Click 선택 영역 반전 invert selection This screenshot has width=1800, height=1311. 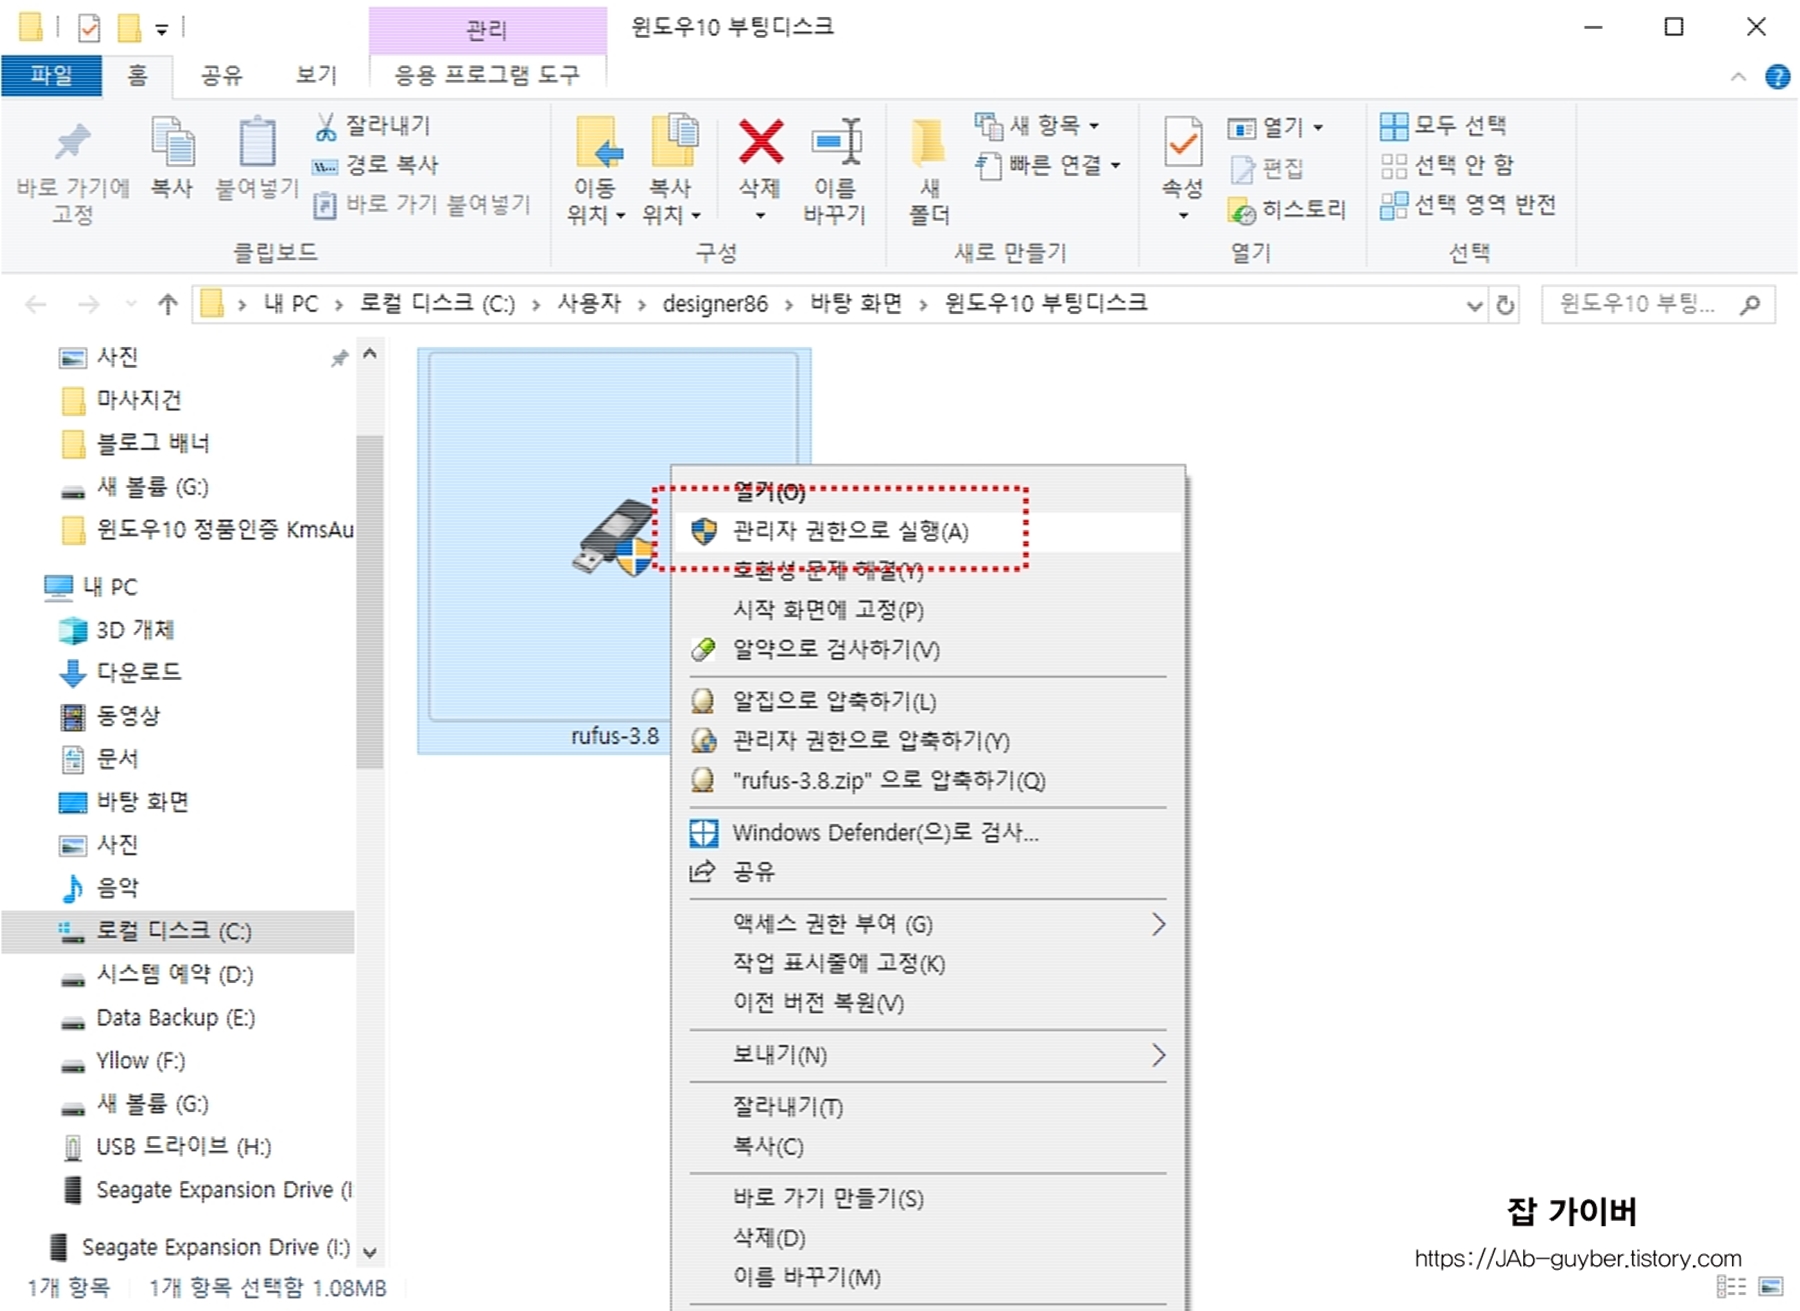point(1468,205)
